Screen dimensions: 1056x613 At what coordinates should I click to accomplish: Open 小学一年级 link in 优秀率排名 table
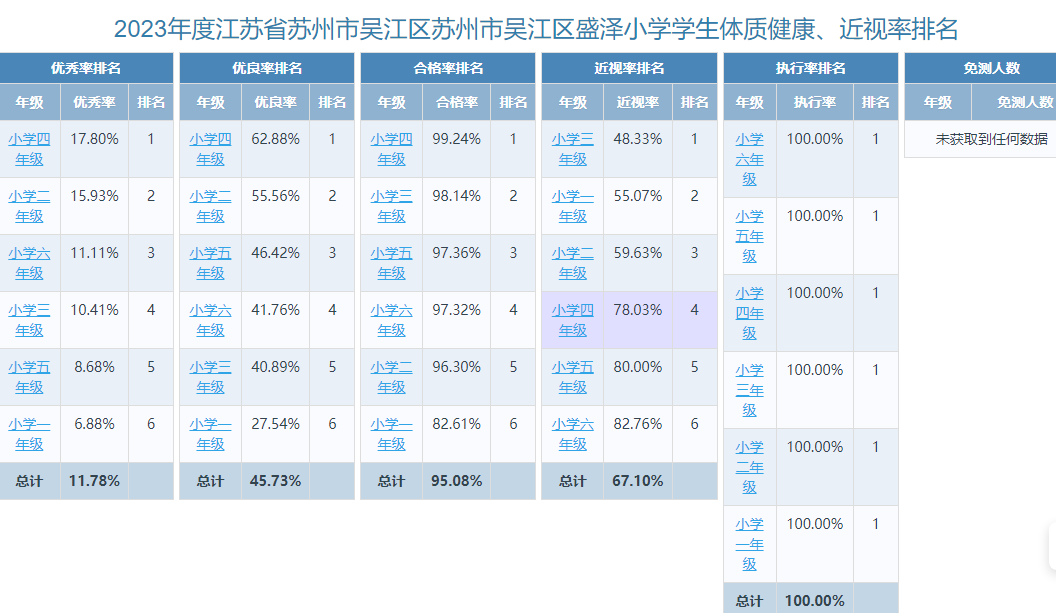point(30,434)
